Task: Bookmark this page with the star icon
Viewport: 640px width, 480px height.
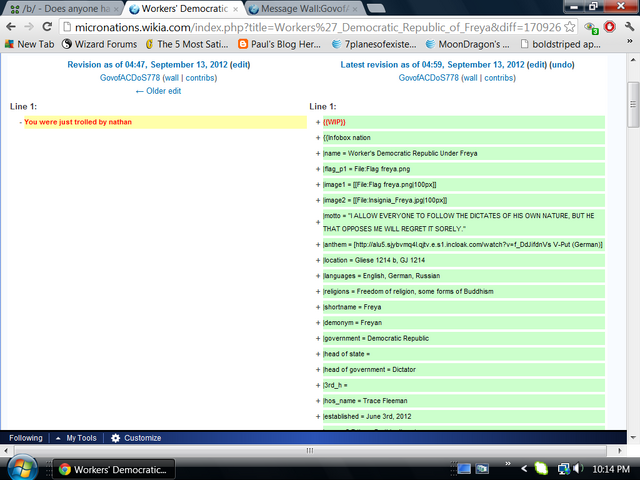Action: pyautogui.click(x=569, y=27)
